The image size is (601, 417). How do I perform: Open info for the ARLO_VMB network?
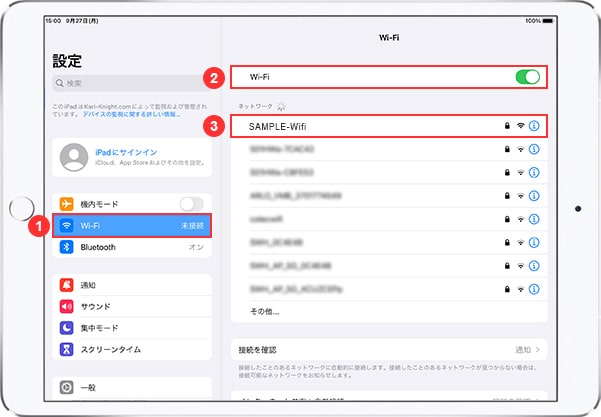tap(534, 196)
